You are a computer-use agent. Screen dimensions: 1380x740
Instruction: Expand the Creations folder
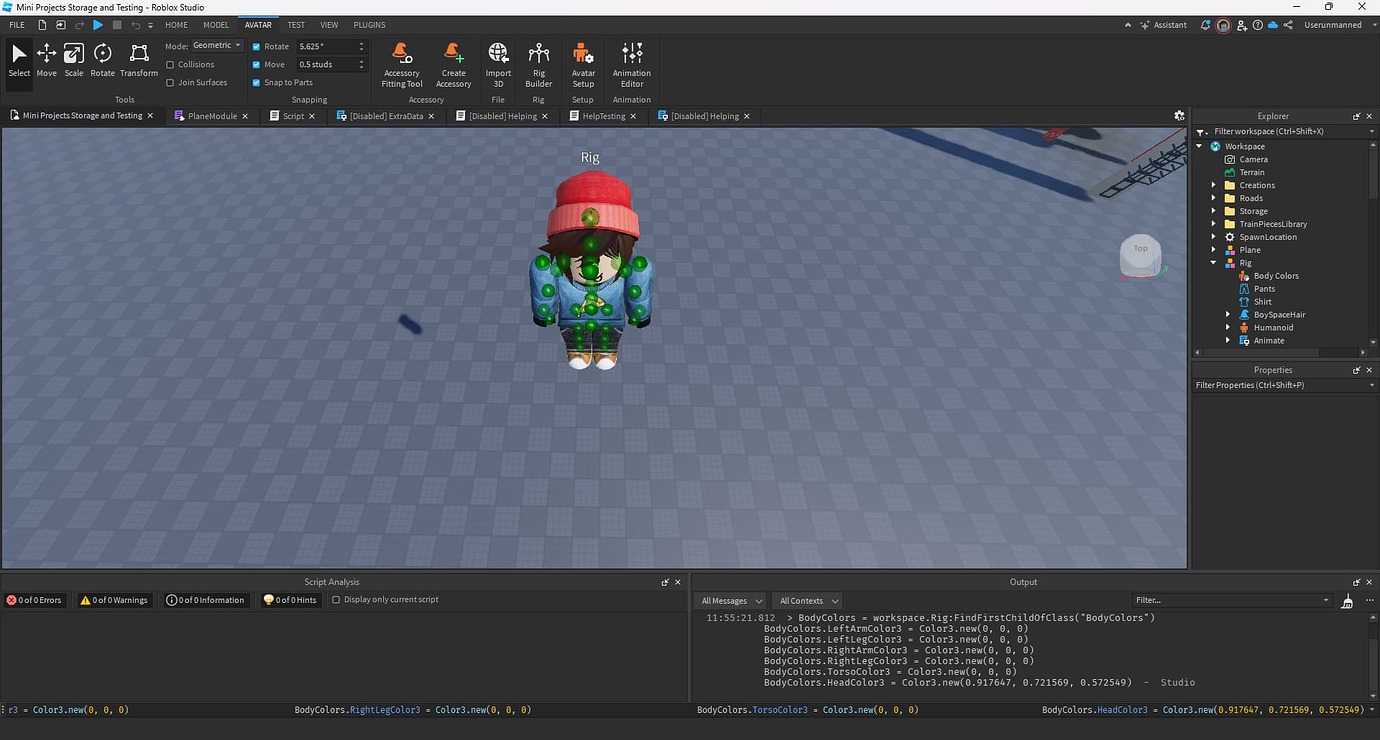(x=1214, y=185)
